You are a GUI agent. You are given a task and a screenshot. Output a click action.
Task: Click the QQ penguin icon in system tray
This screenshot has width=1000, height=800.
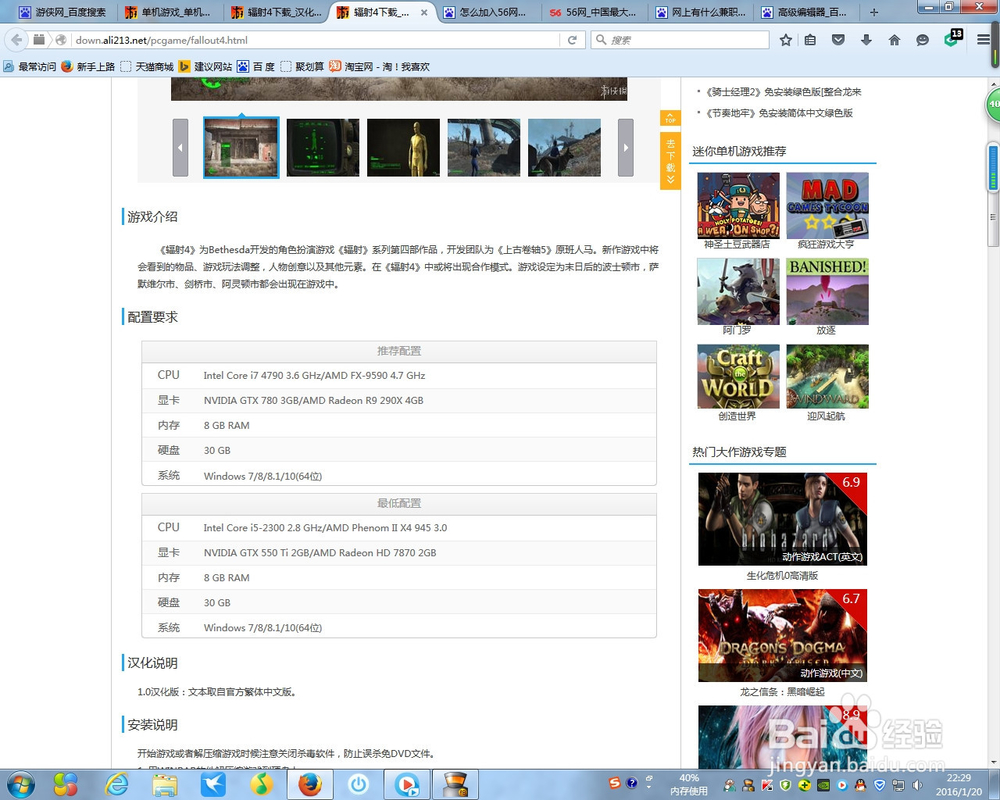click(860, 786)
